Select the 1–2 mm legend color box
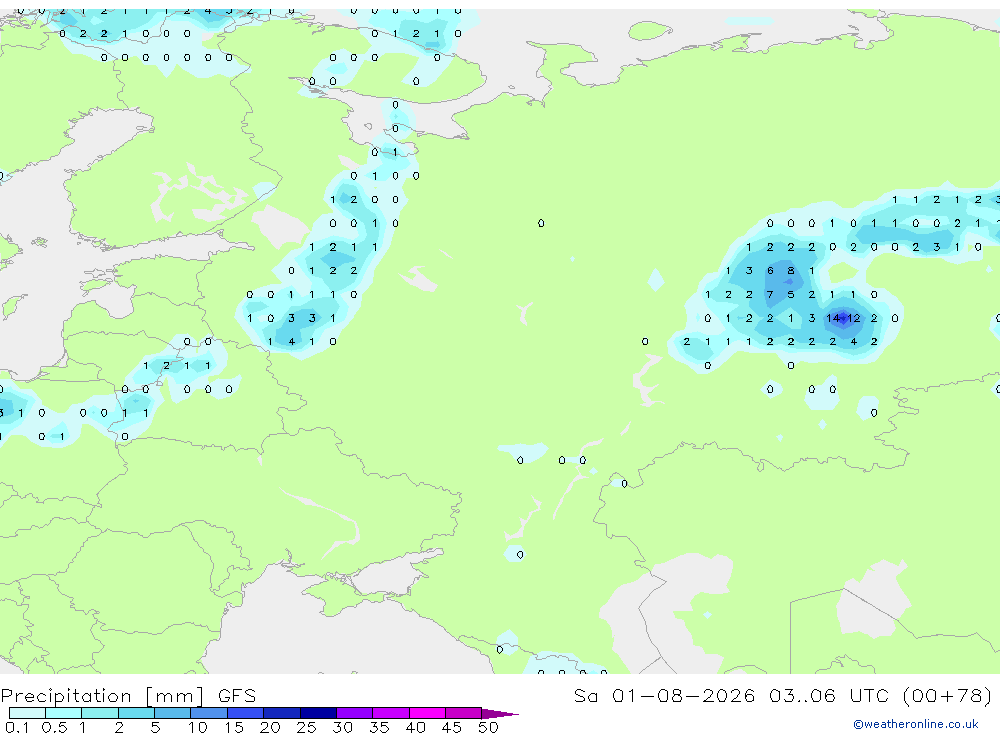 pos(99,713)
